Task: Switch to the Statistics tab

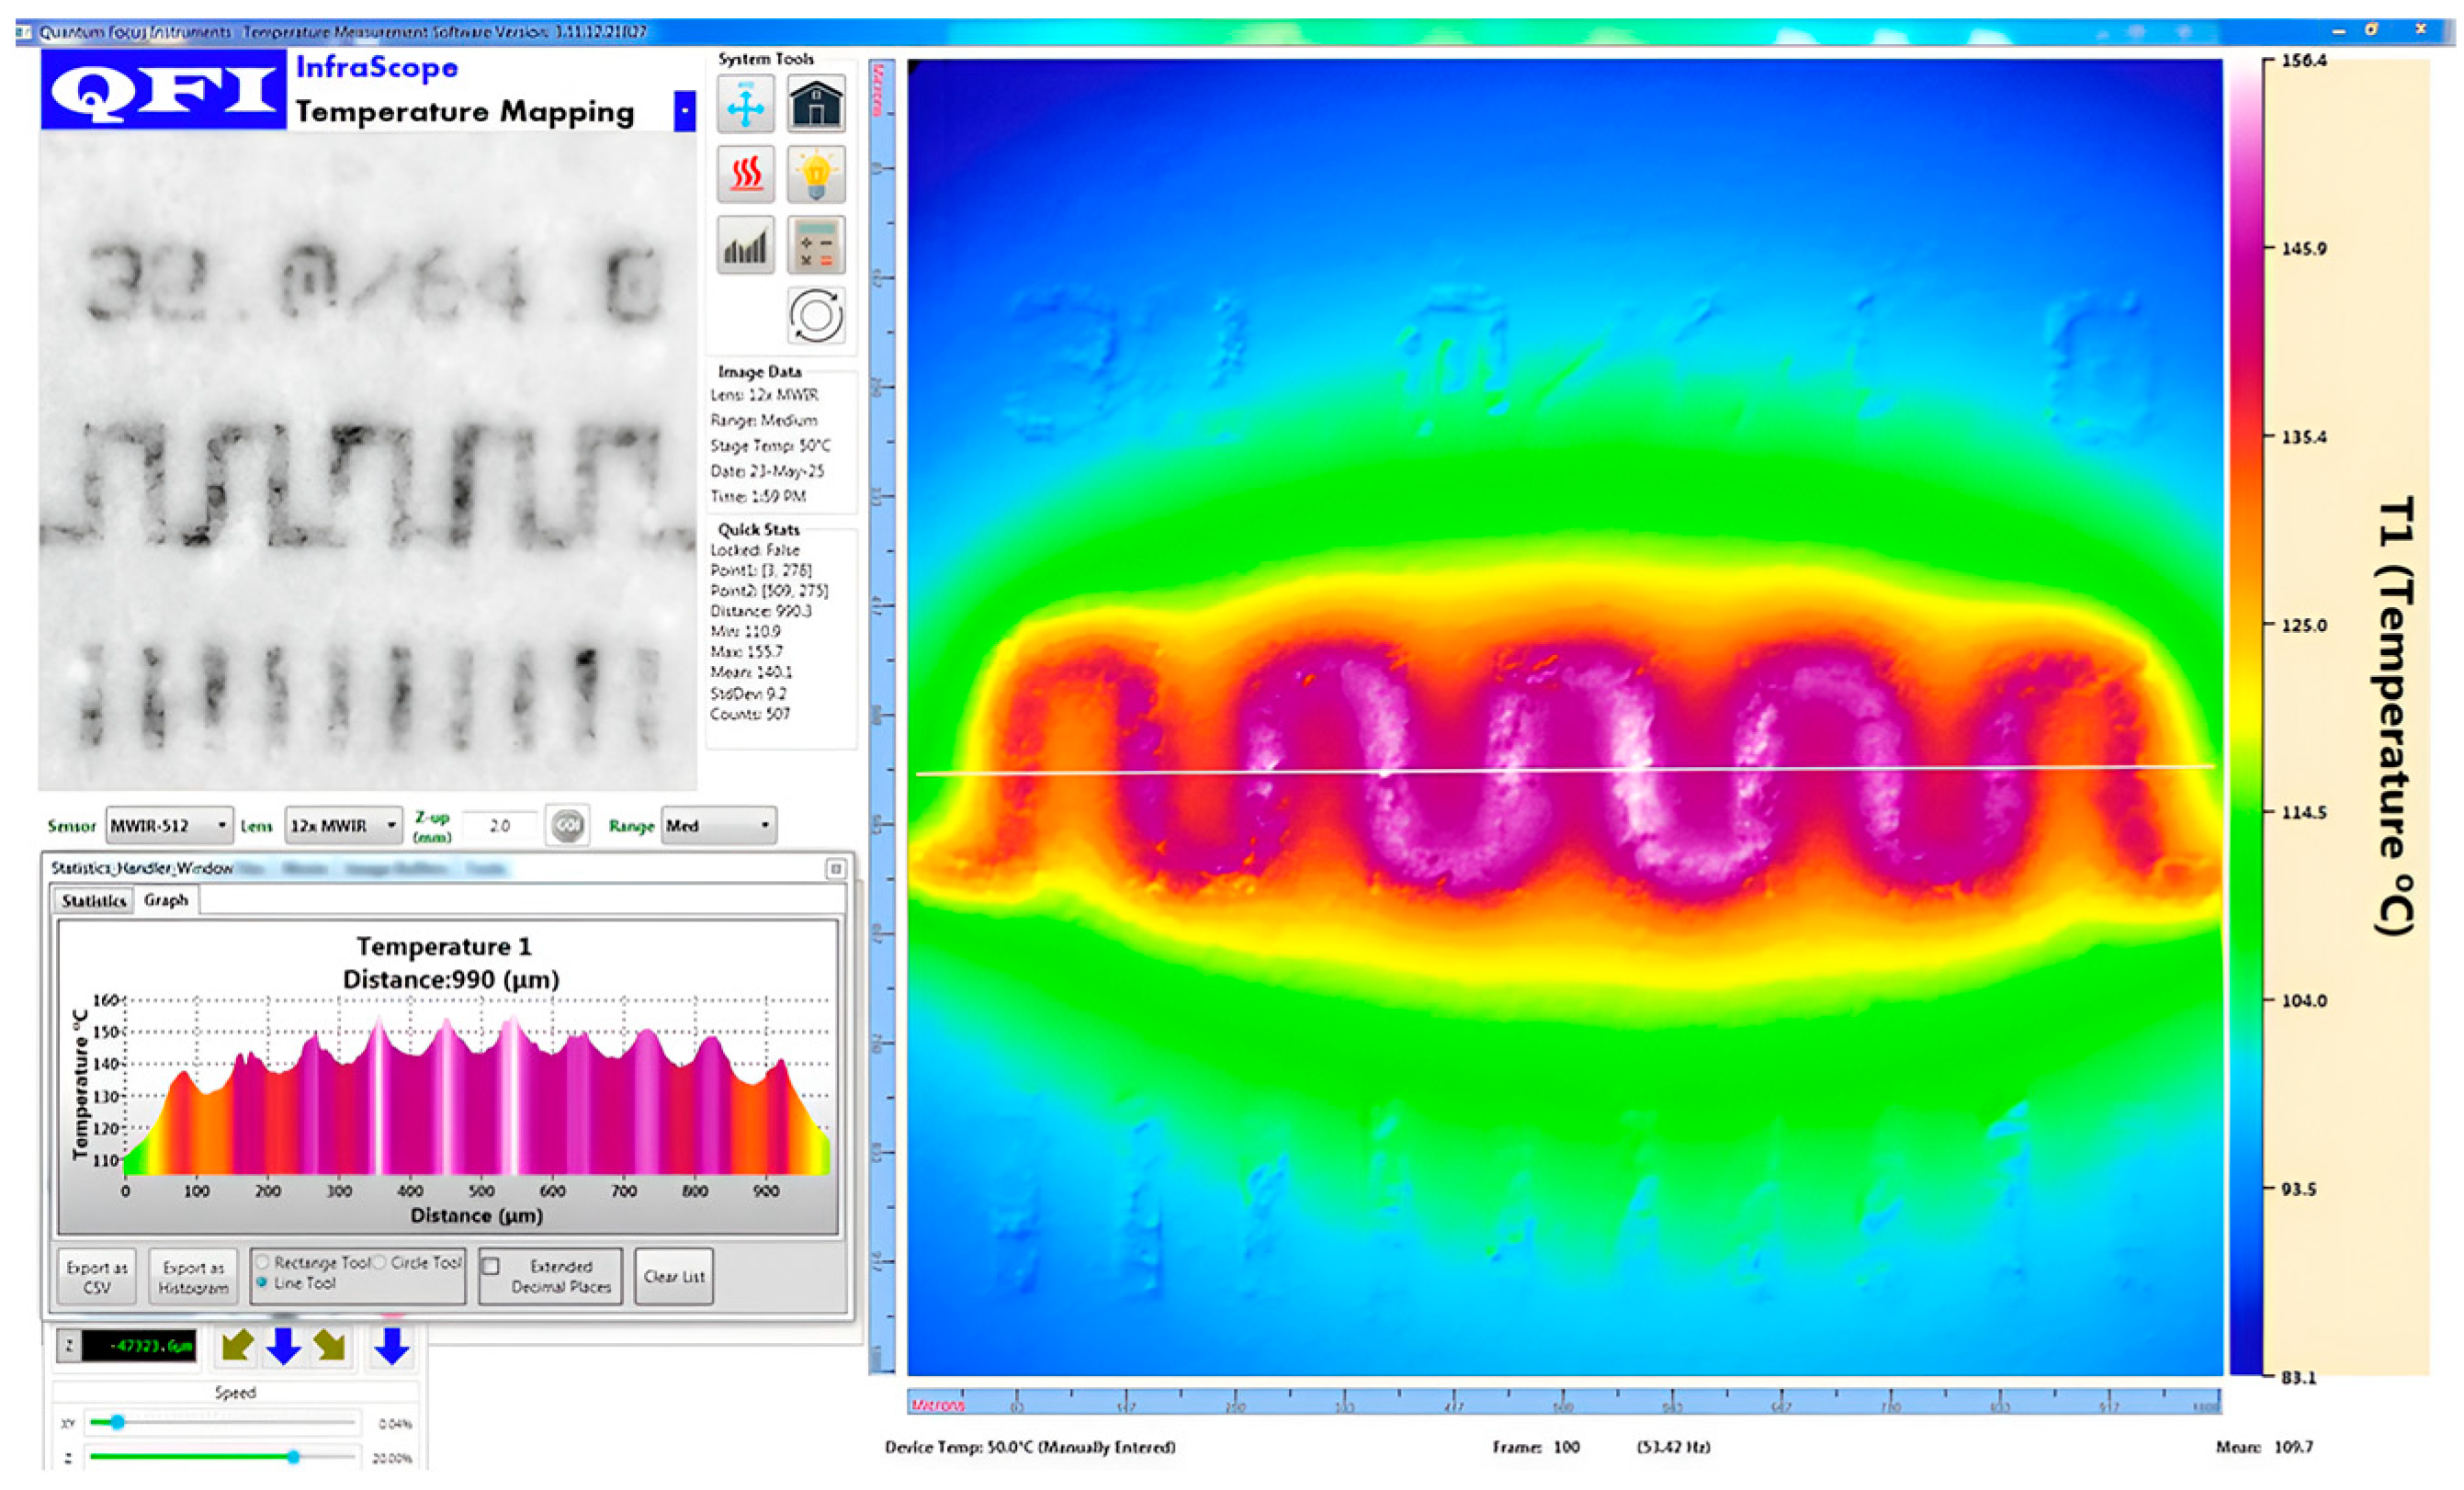Action: tap(93, 901)
